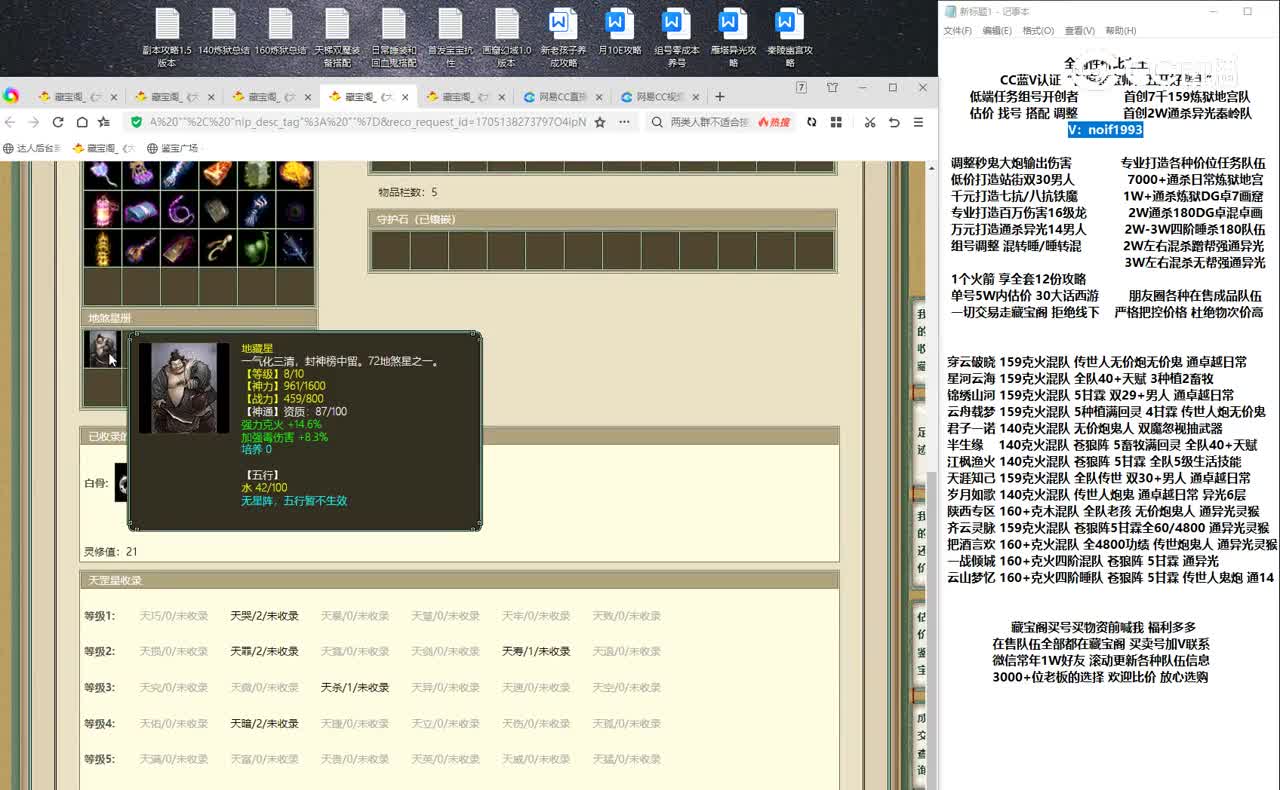Screen dimensions: 1280x790
Task: Open Notepad 编辑(E) menu
Action: click(x=997, y=31)
